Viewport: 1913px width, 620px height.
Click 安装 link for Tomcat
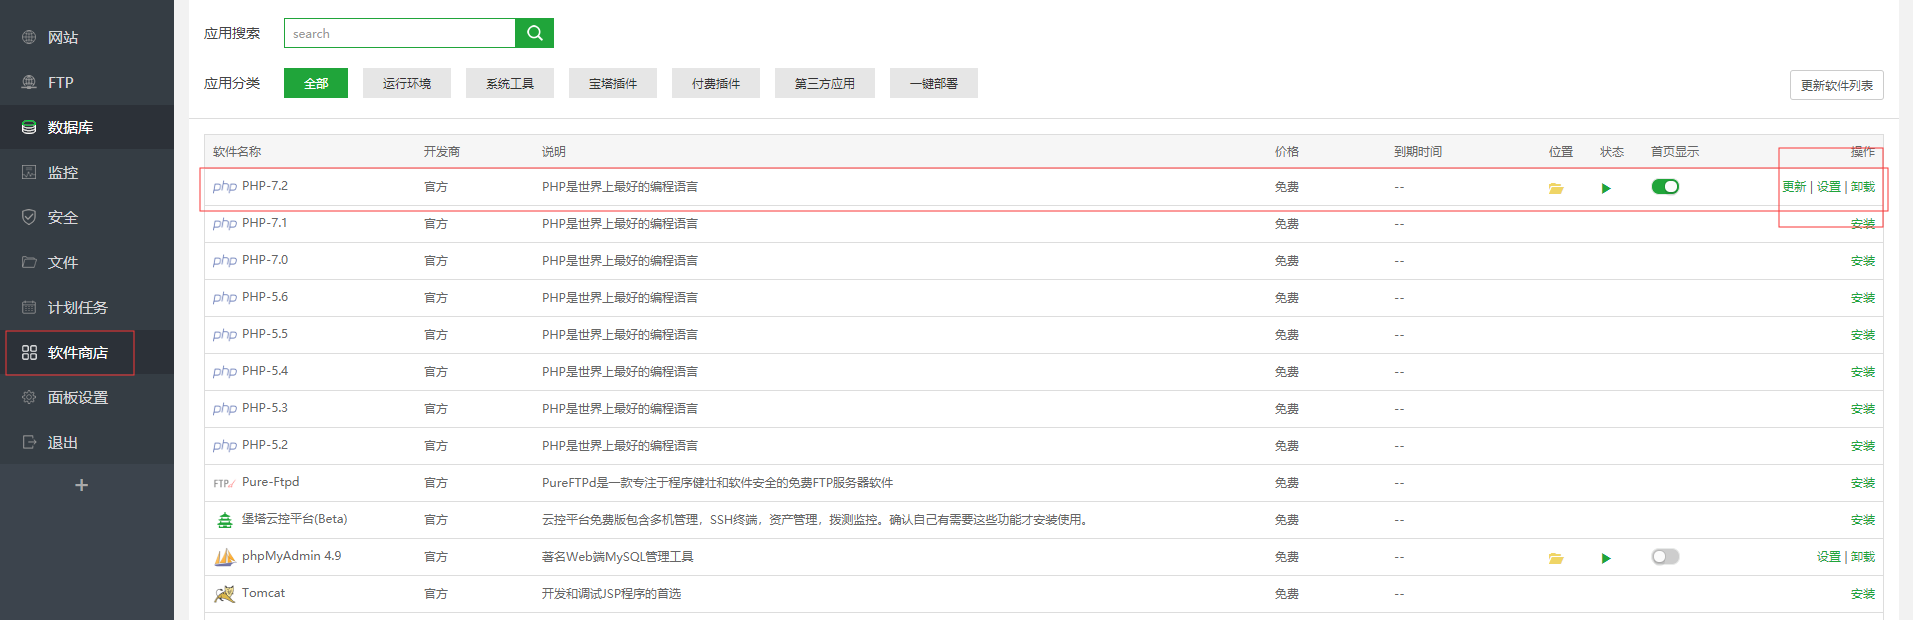[1863, 594]
